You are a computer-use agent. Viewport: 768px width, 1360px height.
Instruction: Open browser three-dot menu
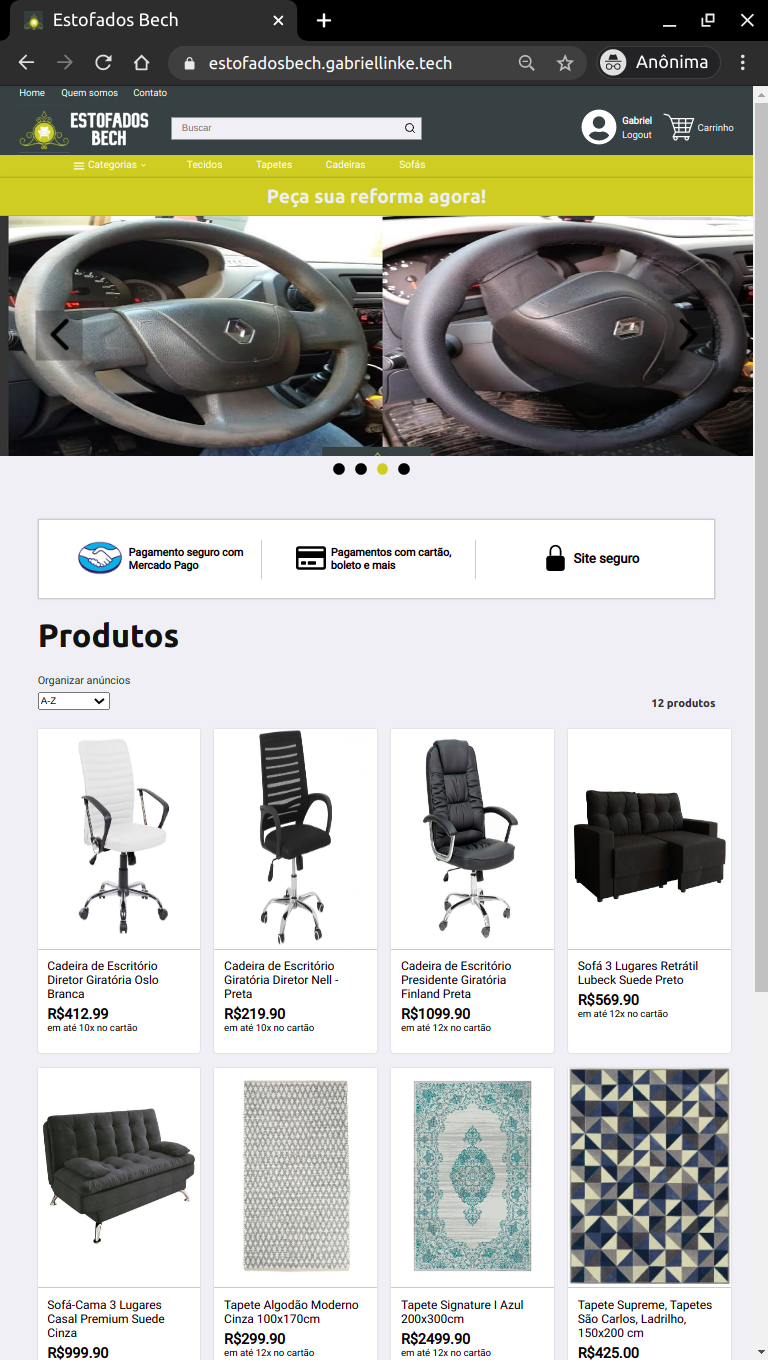tap(742, 63)
